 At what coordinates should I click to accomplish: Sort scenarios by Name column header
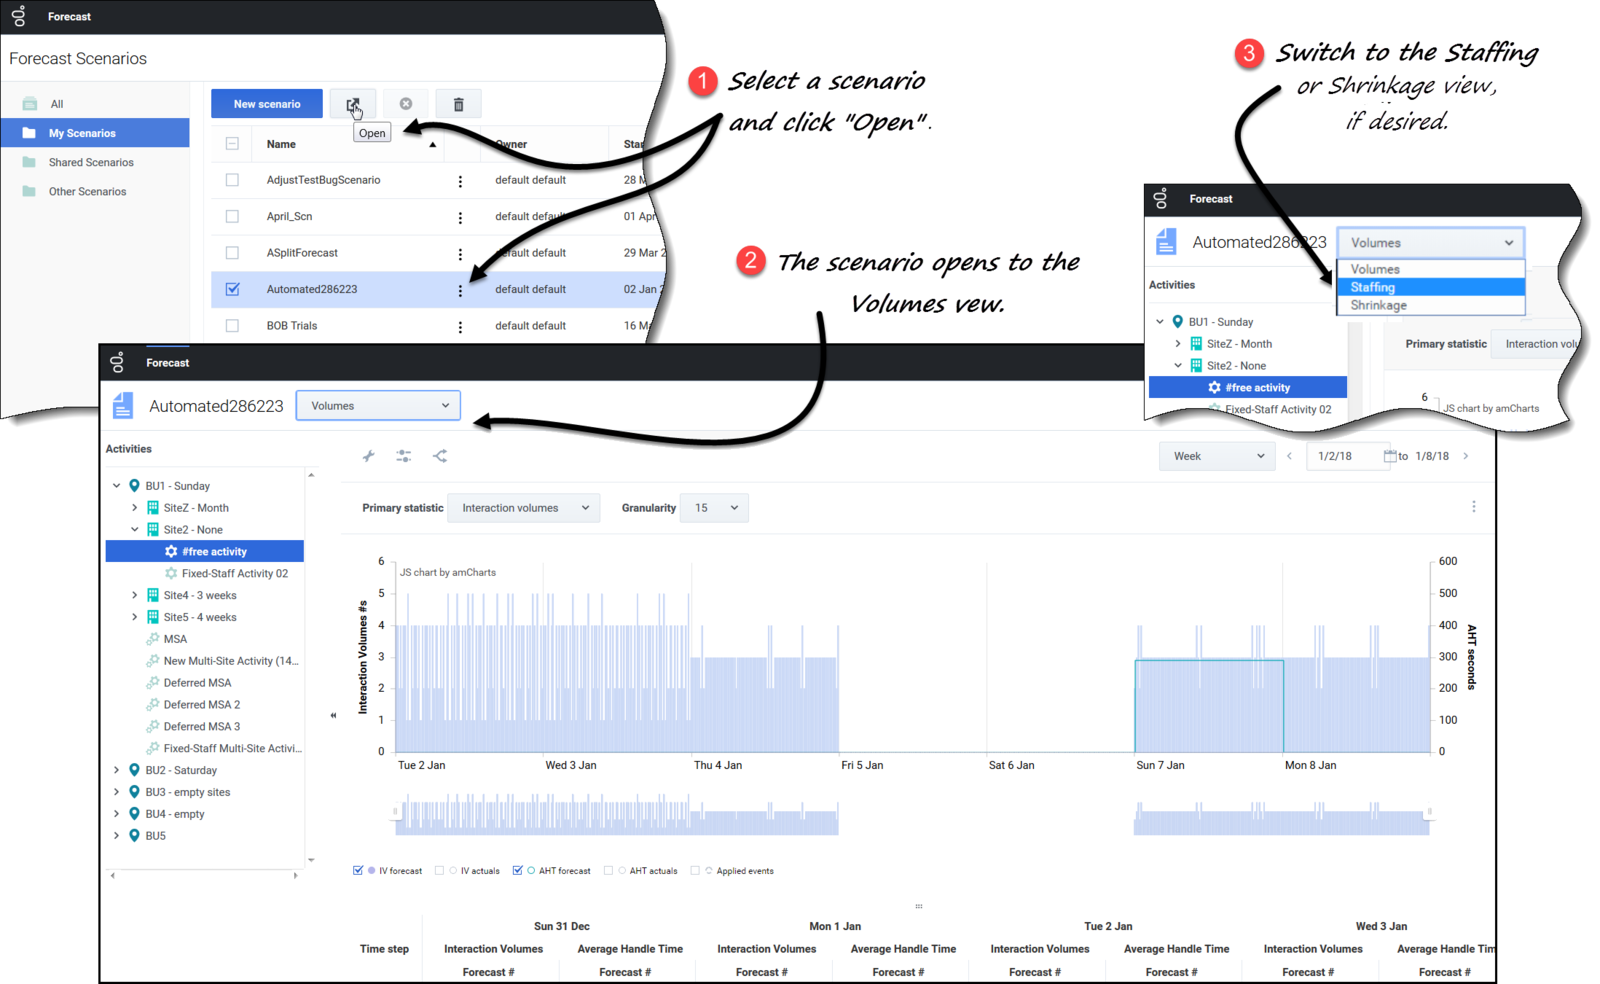point(281,144)
